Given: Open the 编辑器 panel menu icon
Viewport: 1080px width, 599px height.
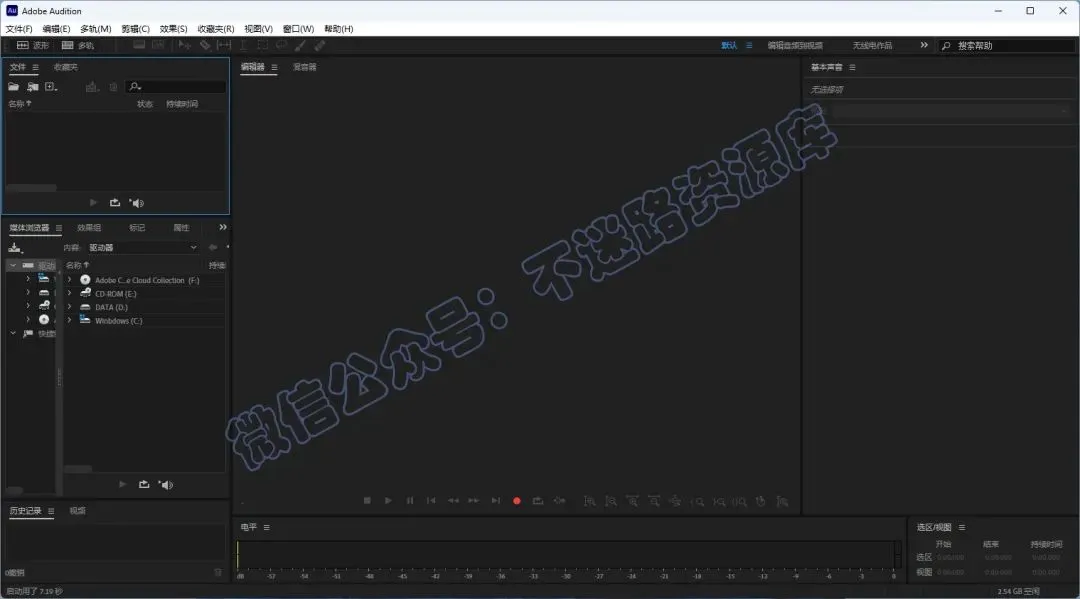Looking at the screenshot, I should [x=274, y=67].
